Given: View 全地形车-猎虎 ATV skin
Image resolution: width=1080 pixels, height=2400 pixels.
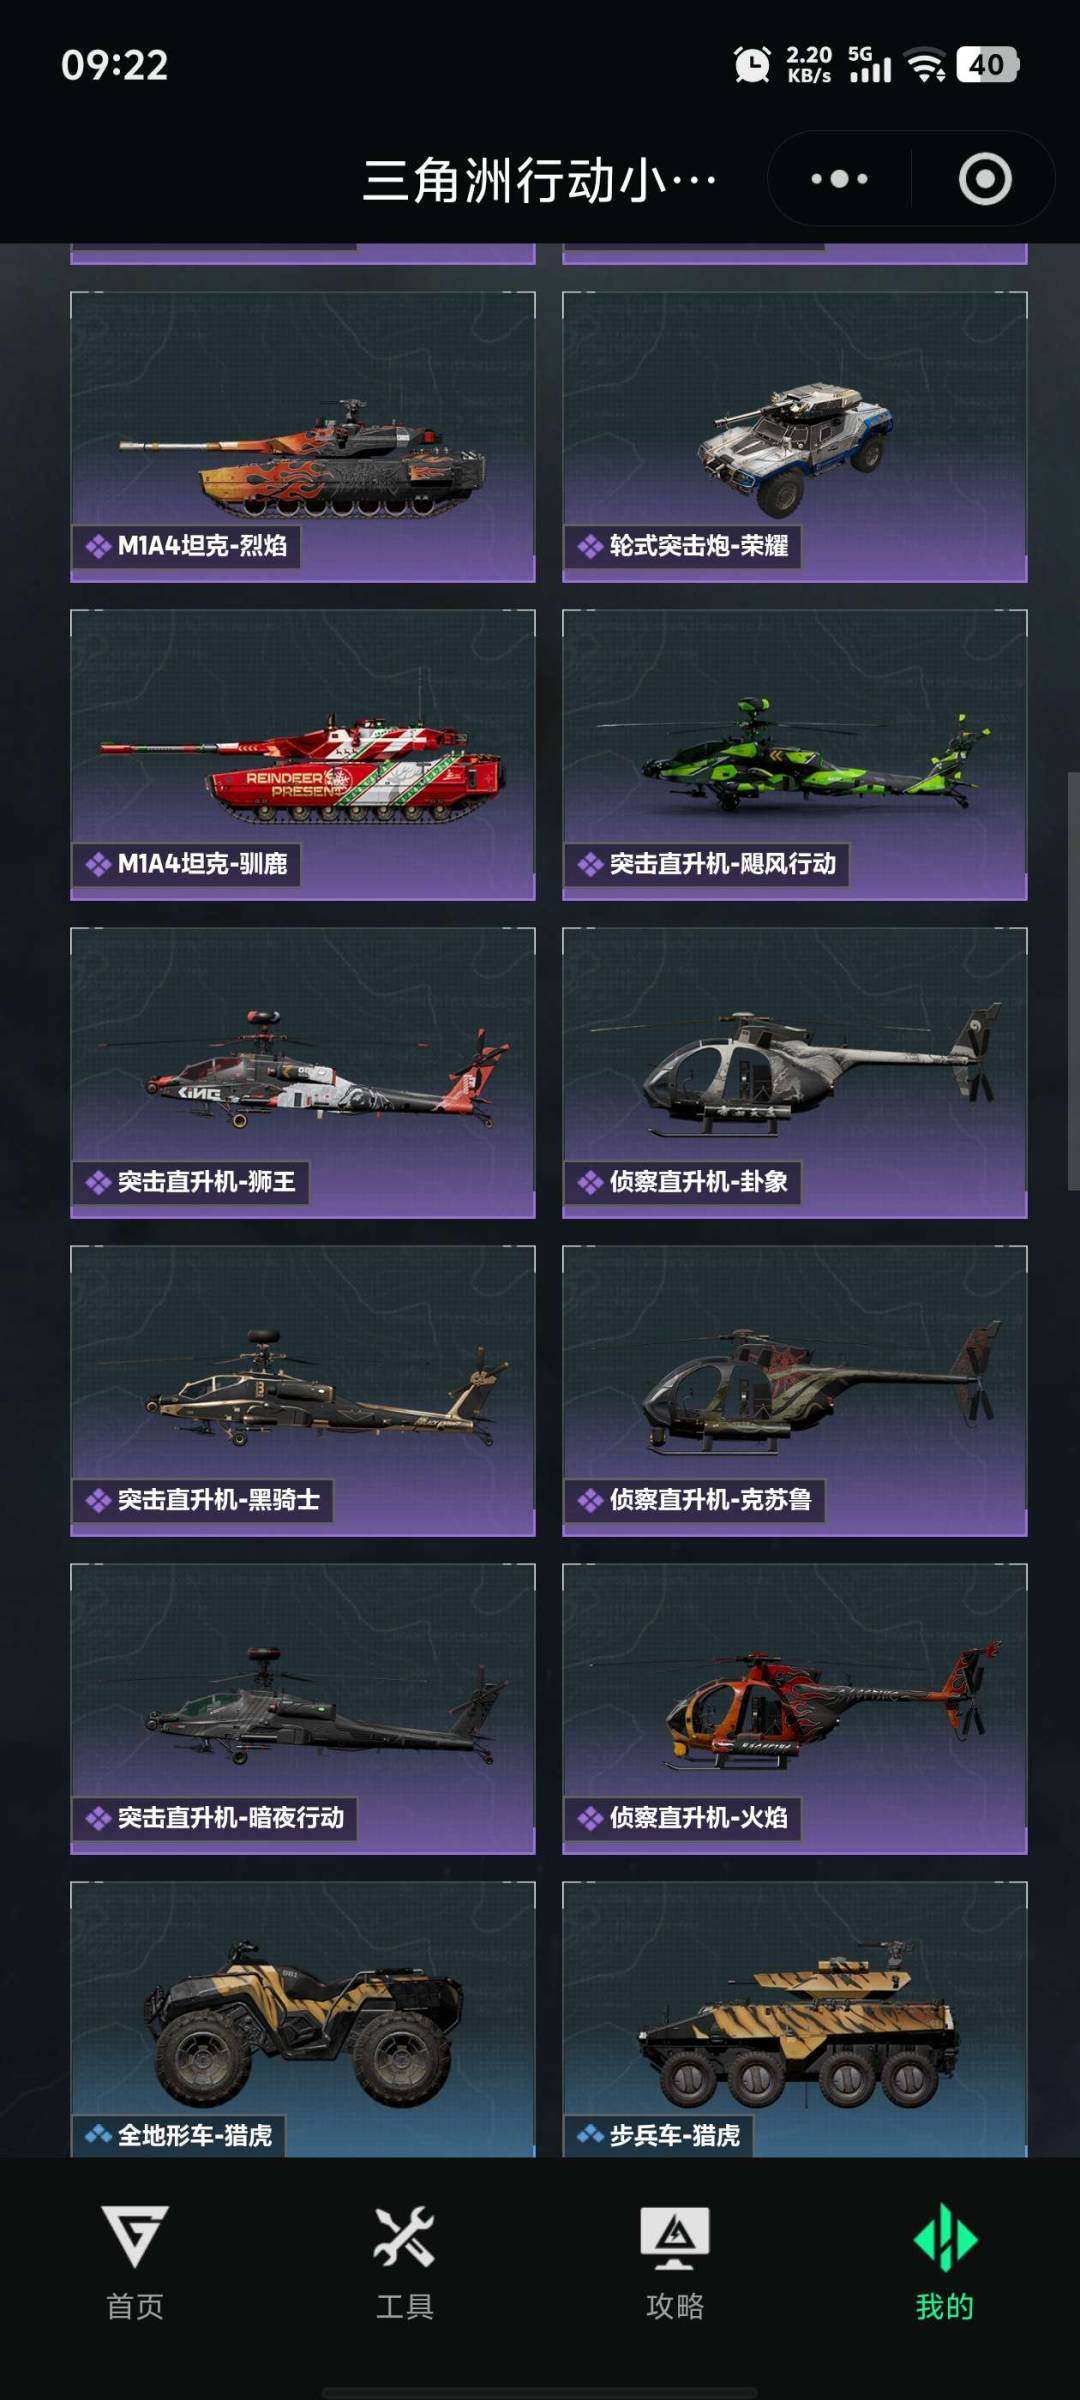Looking at the screenshot, I should [303, 2018].
